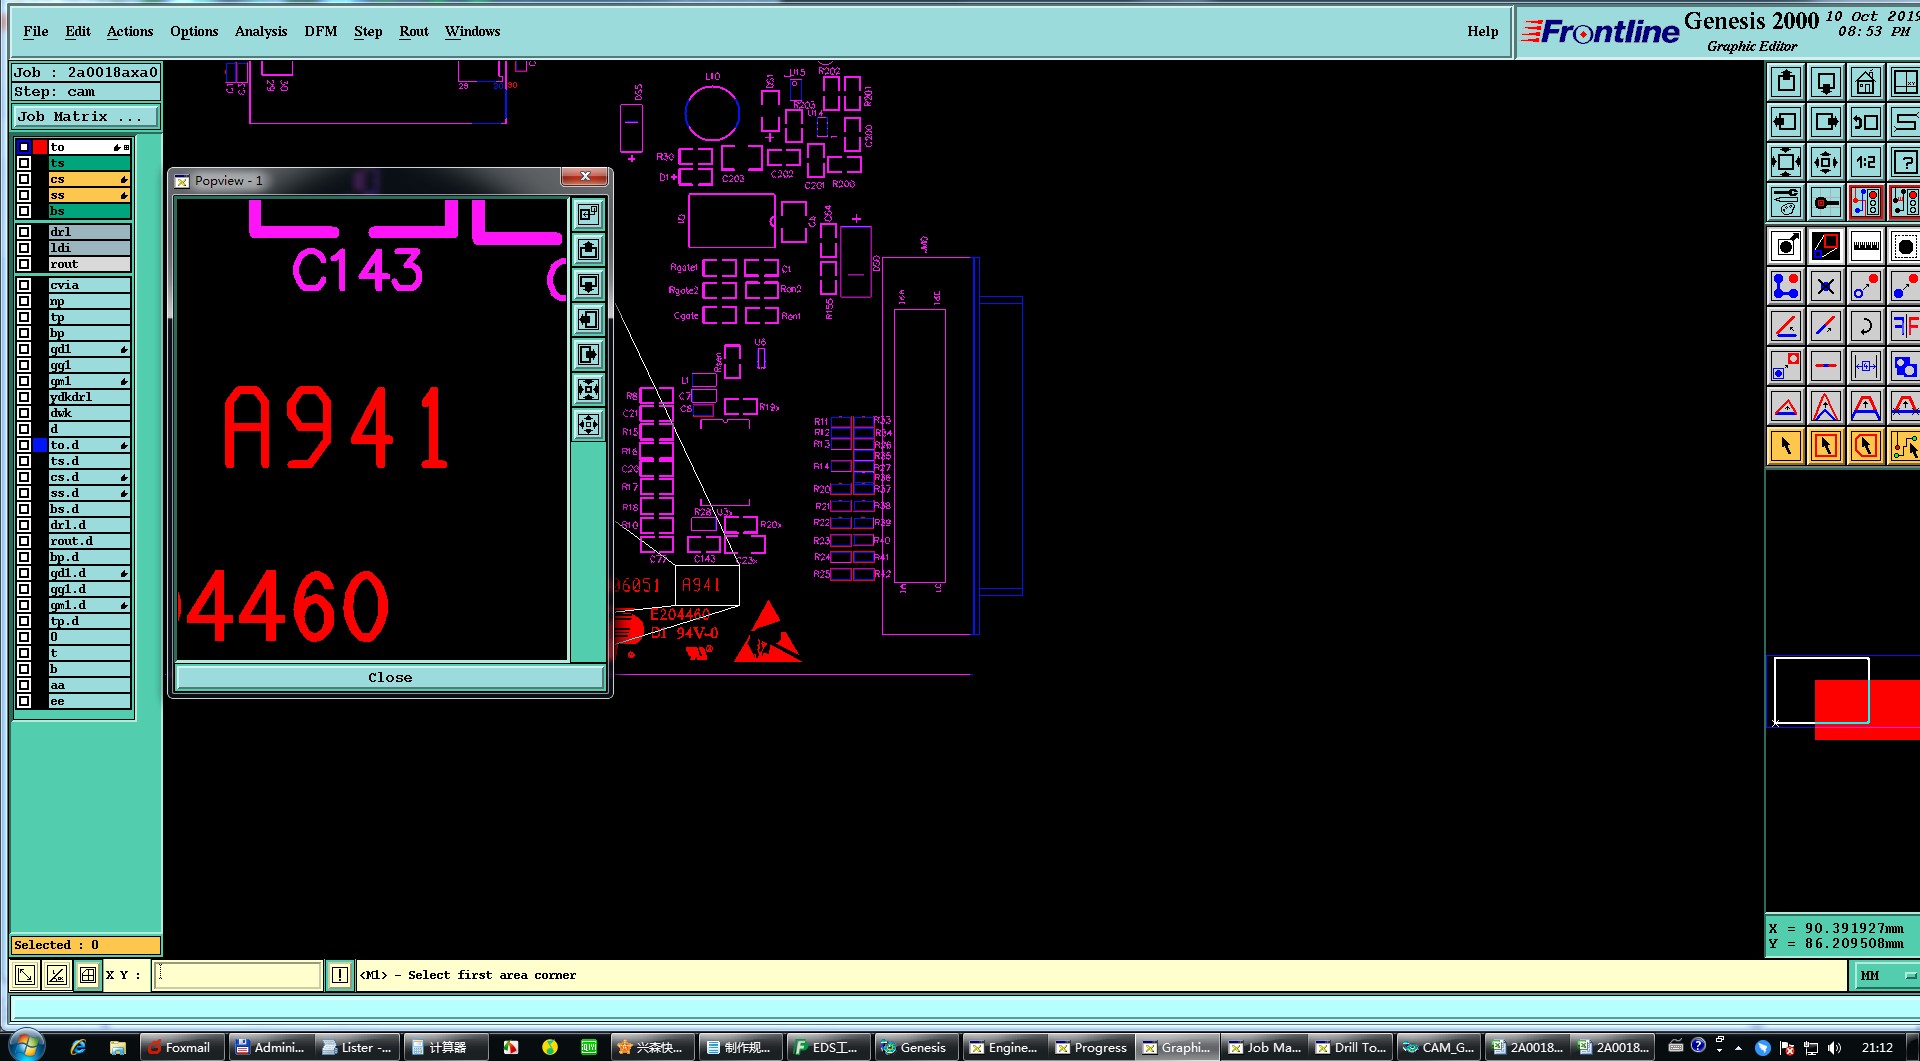This screenshot has width=1920, height=1061.
Task: Click the Windows Start button
Action: coord(26,1046)
